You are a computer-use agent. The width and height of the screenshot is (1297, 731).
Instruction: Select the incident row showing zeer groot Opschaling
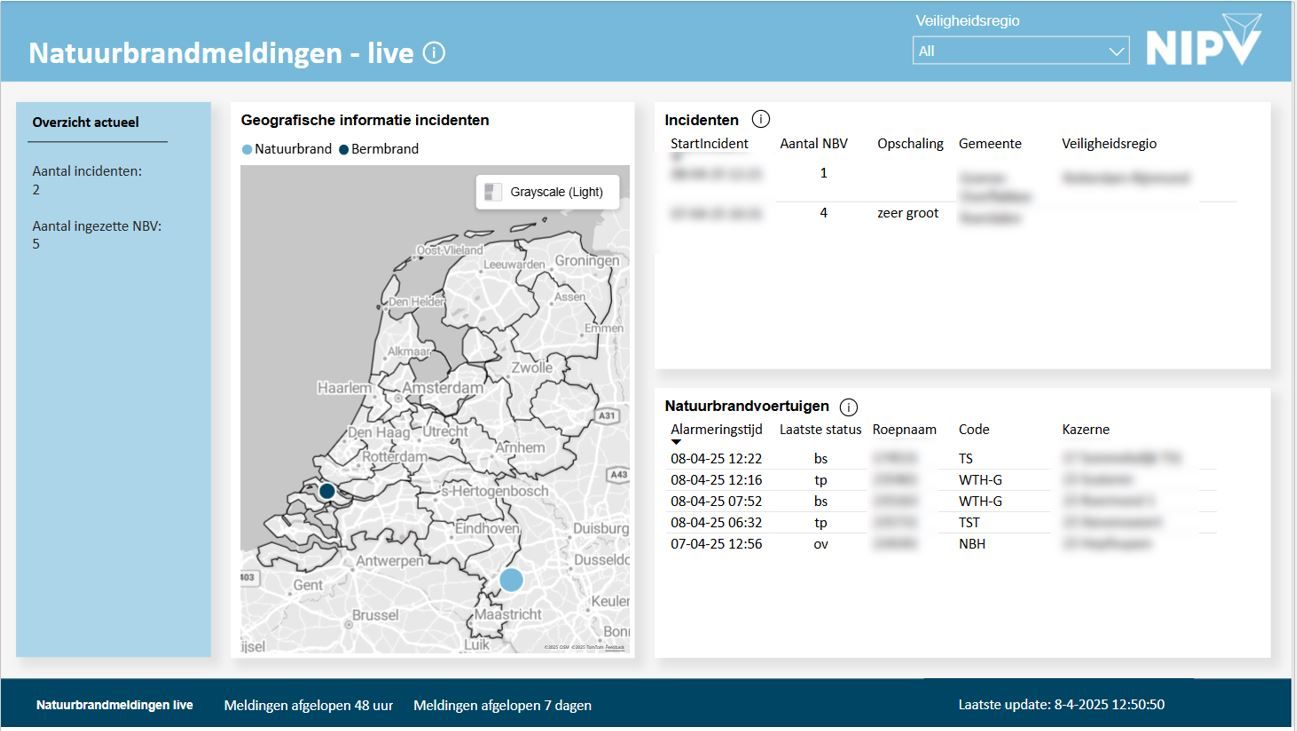[x=900, y=212]
